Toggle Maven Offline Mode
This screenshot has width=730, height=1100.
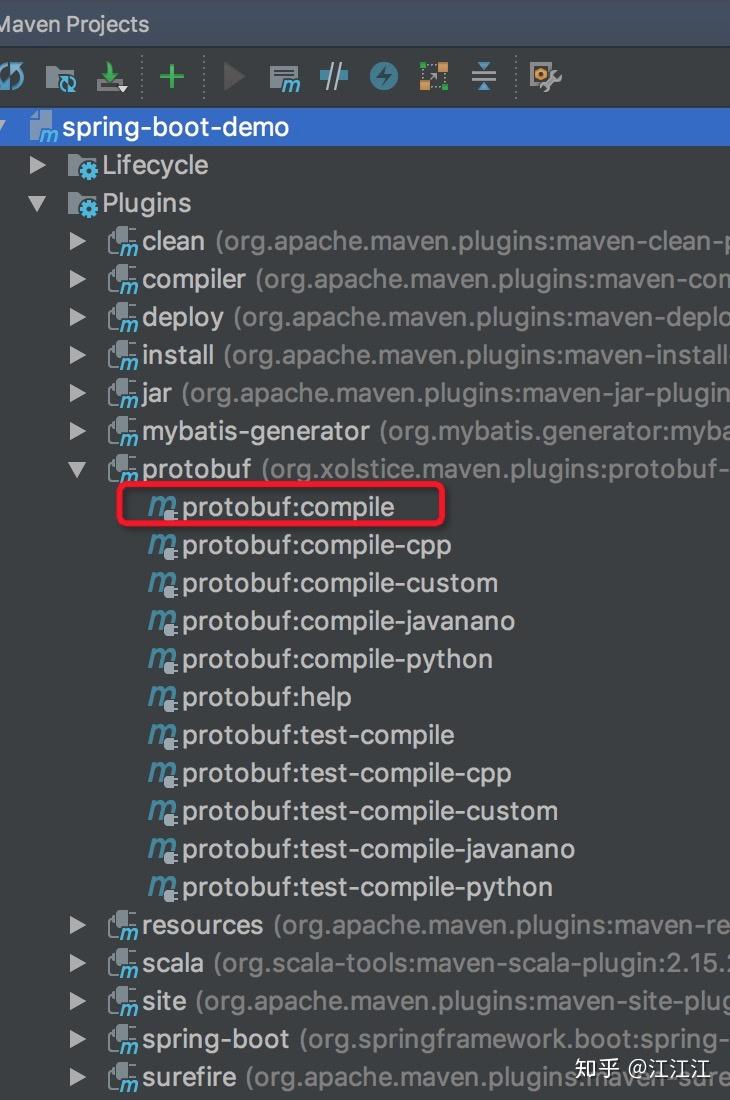[334, 76]
